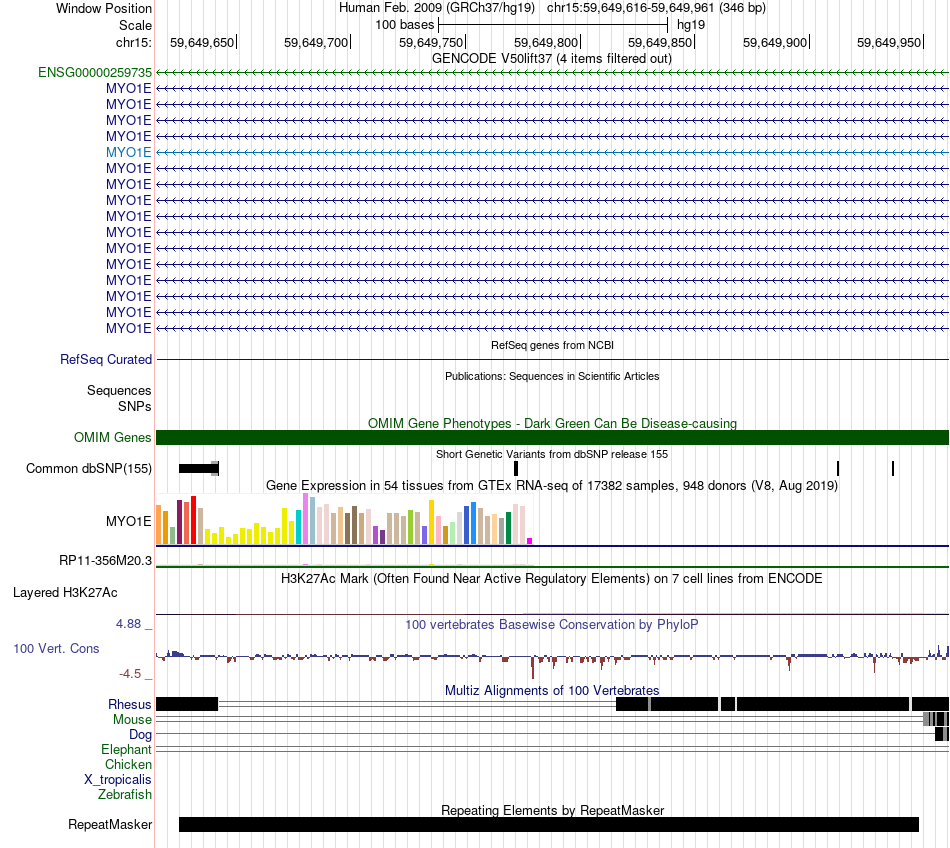Open the H3K27Ac Mark ENCODE track title
Image resolution: width=950 pixels, height=848 pixels.
552,578
